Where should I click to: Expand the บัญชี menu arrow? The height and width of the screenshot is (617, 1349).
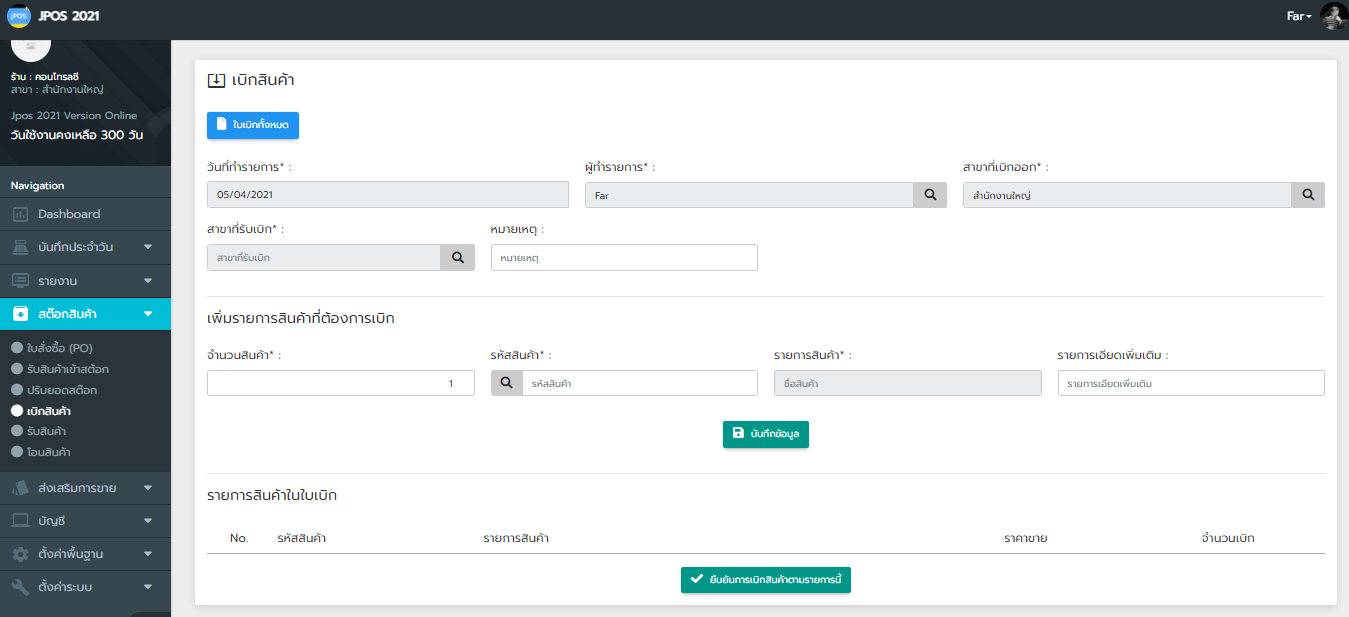coord(148,521)
